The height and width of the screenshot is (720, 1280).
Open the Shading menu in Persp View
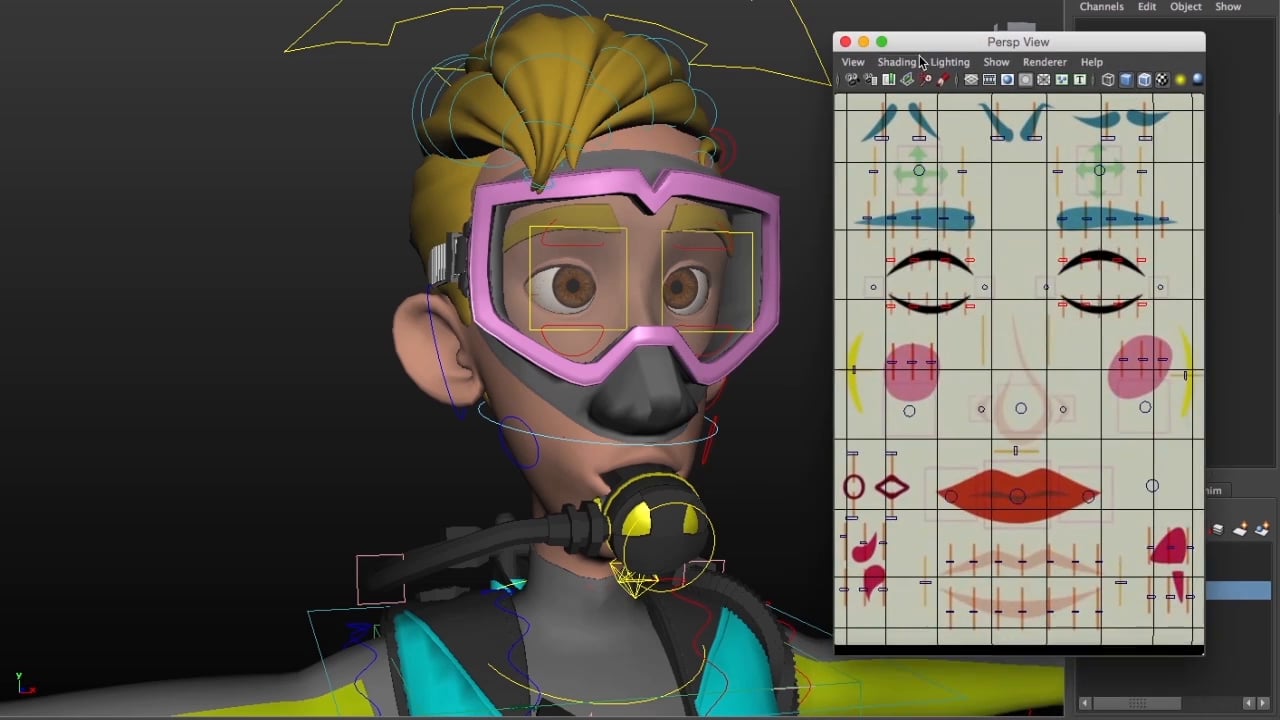point(897,62)
